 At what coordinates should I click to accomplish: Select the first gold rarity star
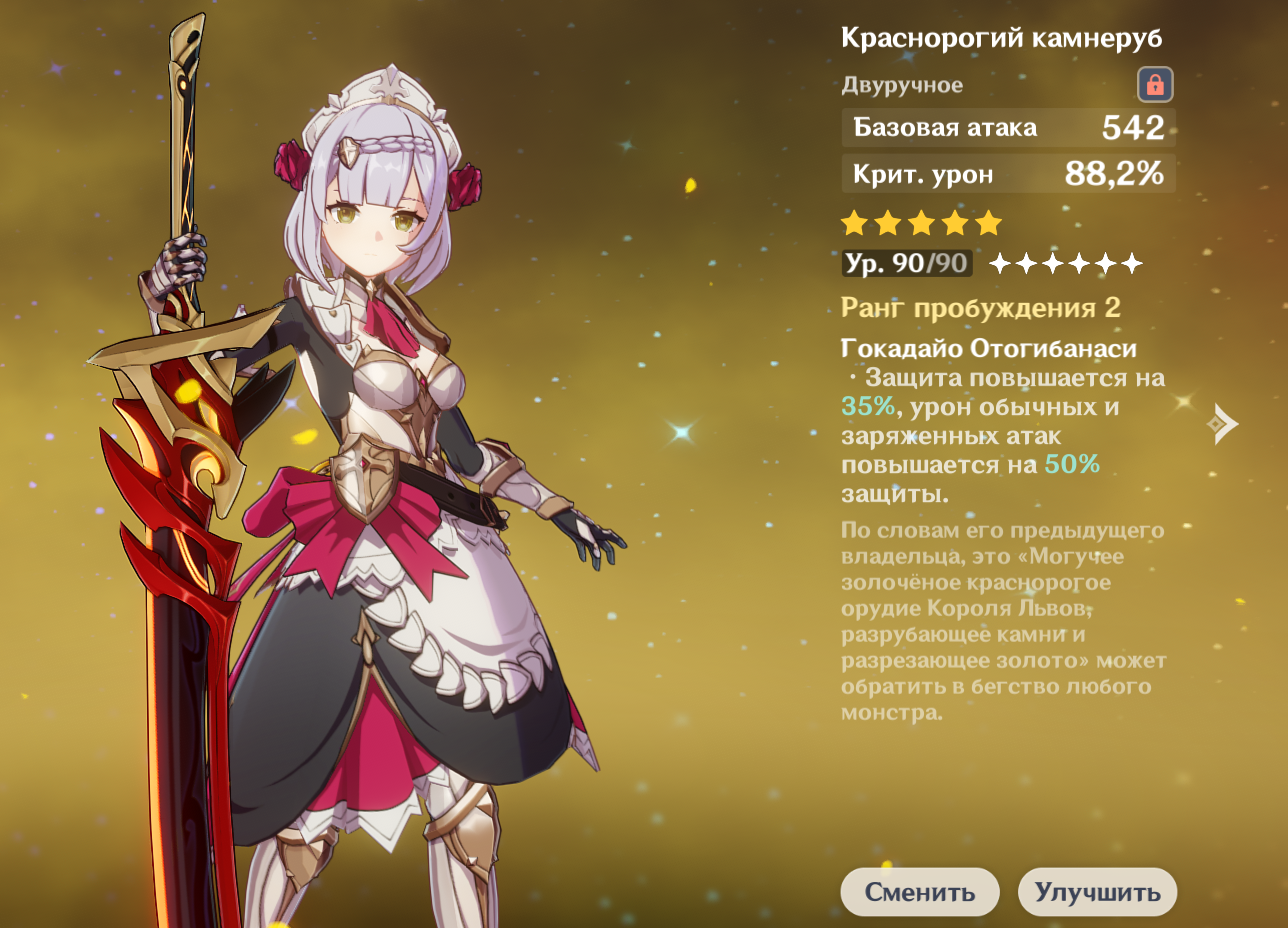[x=854, y=222]
